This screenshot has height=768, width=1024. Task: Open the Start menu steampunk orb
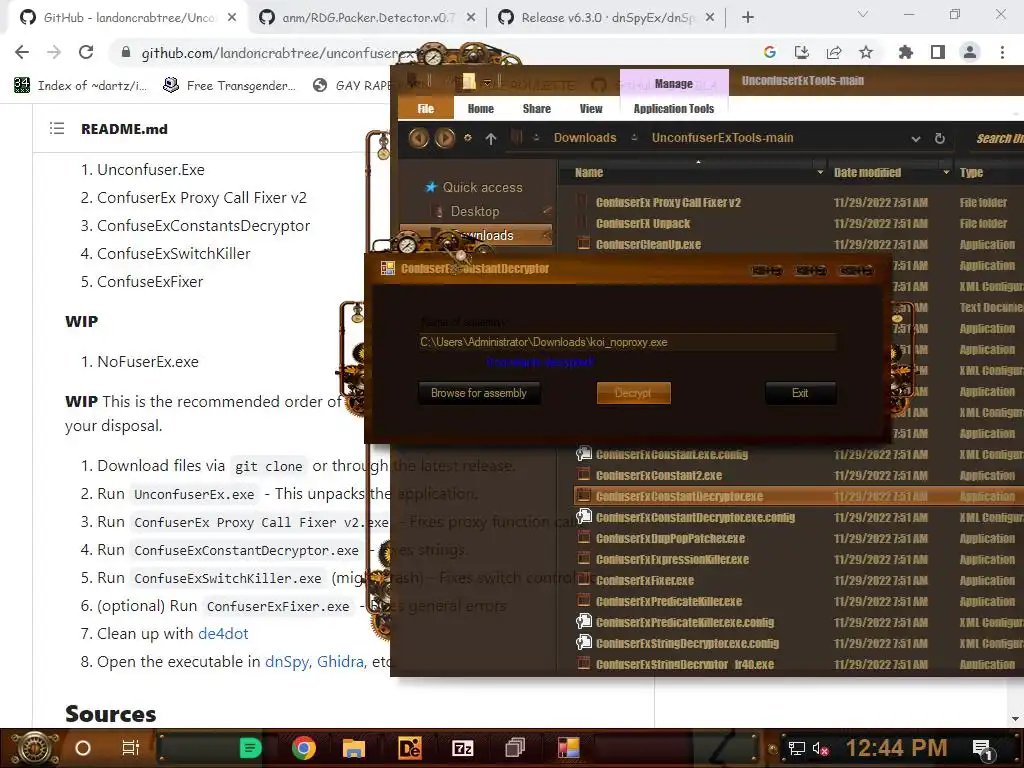[35, 748]
